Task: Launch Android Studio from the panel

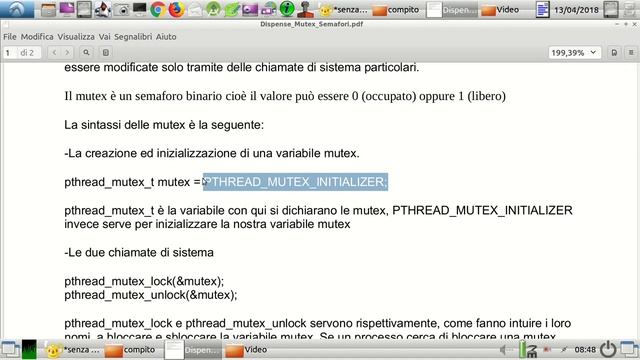Action: click(213, 9)
